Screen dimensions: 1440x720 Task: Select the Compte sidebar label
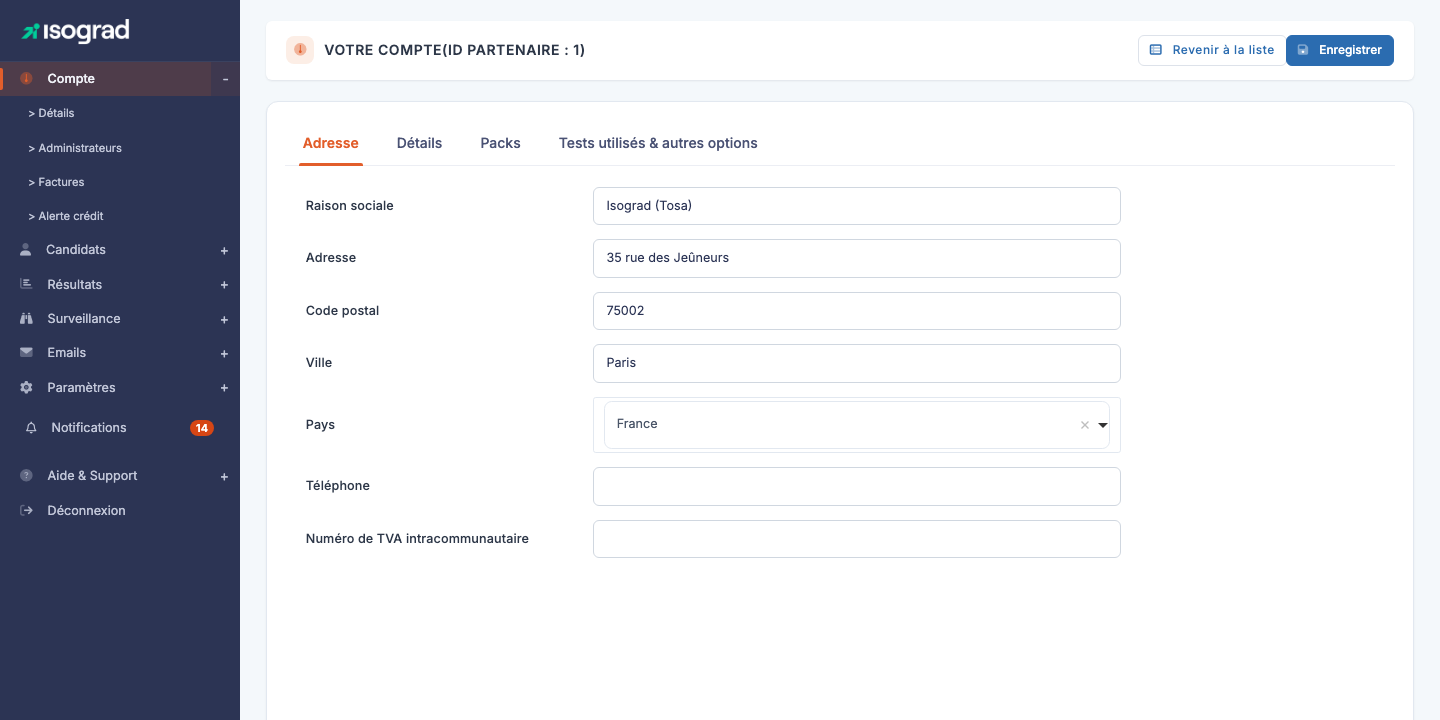pyautogui.click(x=71, y=79)
